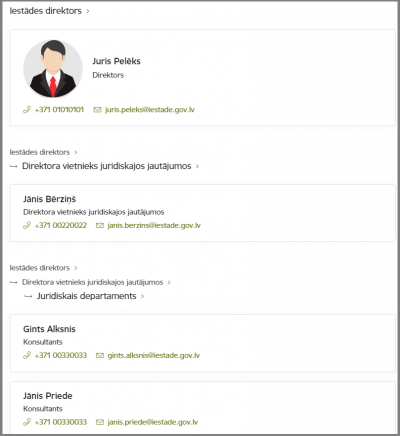Click top Iestādes direktors breadcrumb heading

pyautogui.click(x=46, y=11)
